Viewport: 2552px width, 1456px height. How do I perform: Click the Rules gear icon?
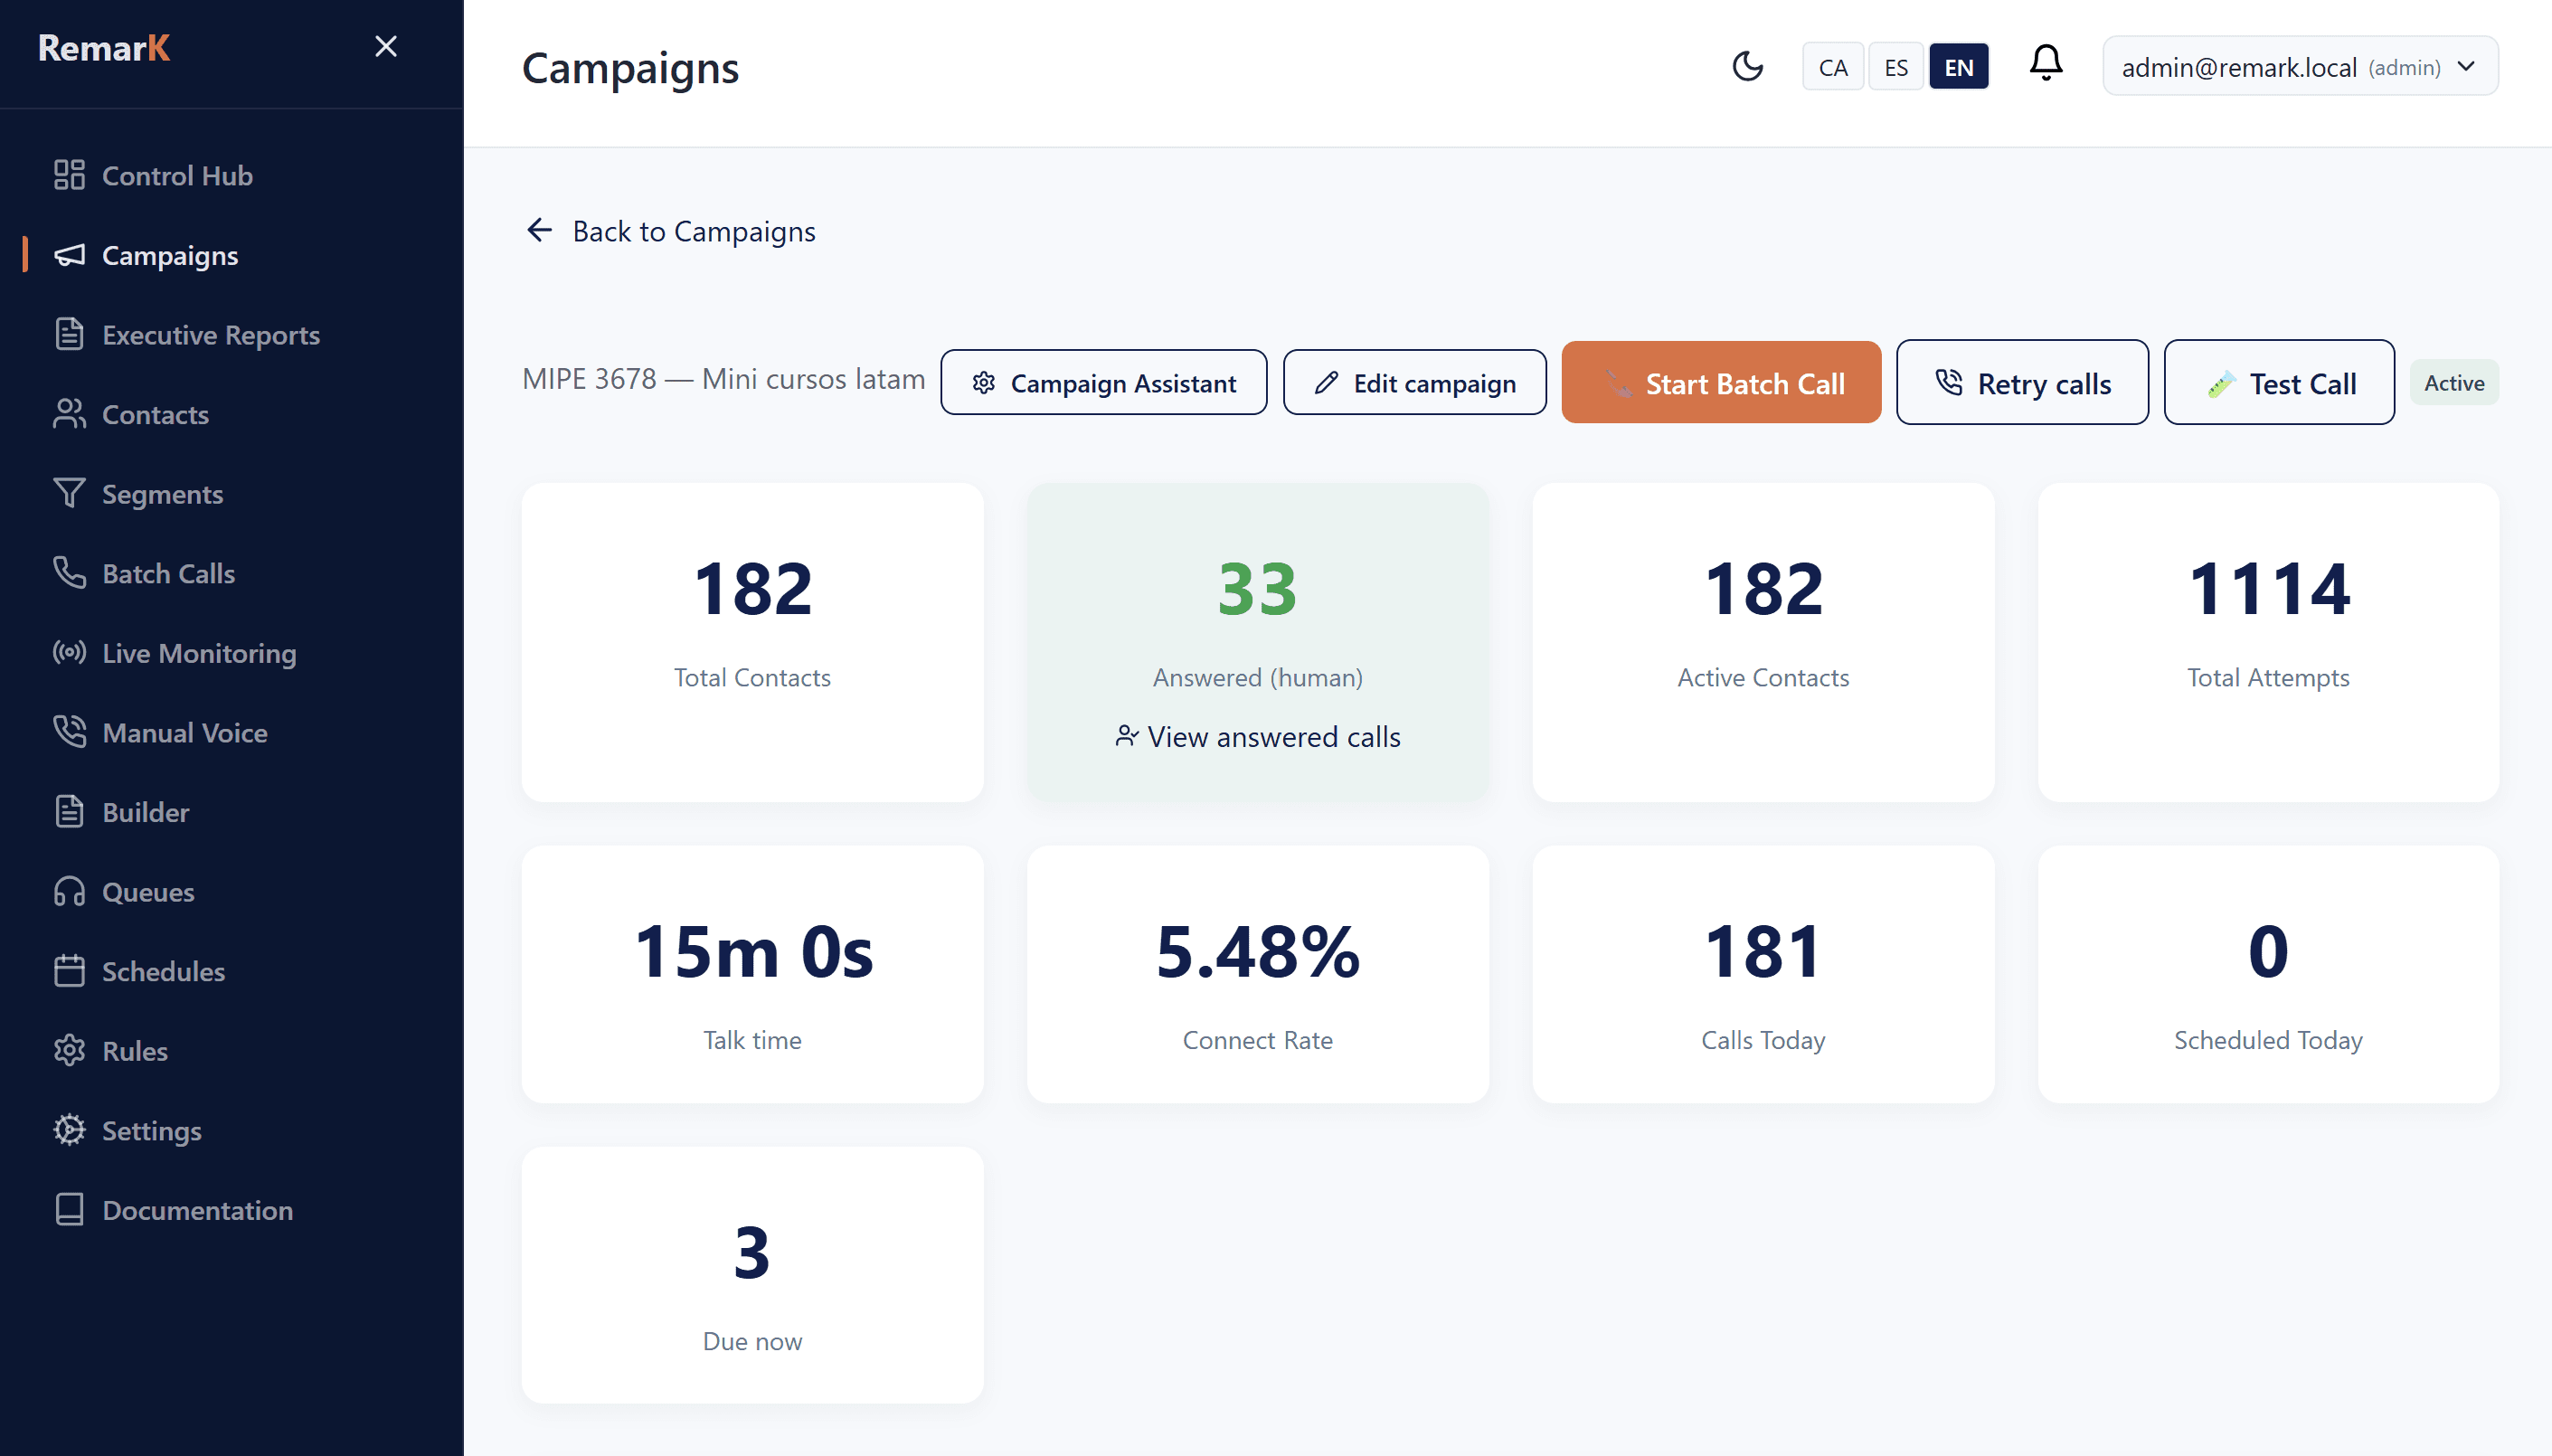tap(69, 1050)
